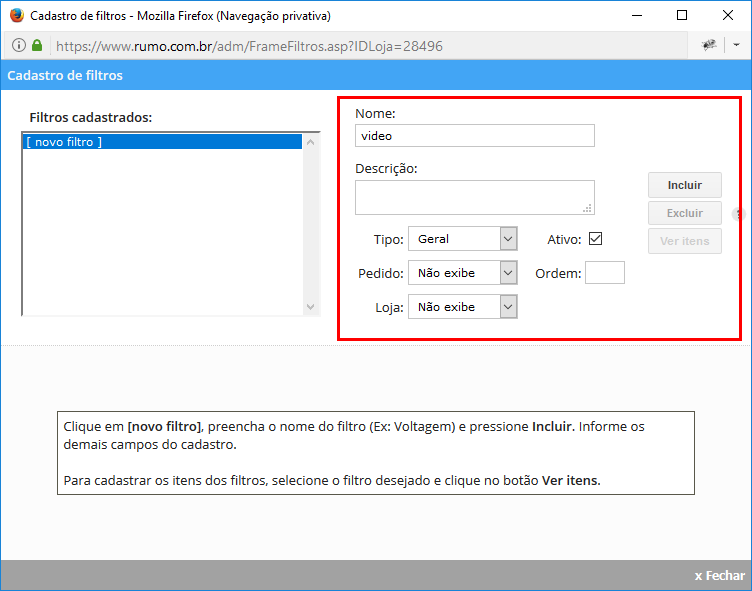The width and height of the screenshot is (752, 591).
Task: Click the extension icon beside address bar
Action: (x=709, y=45)
